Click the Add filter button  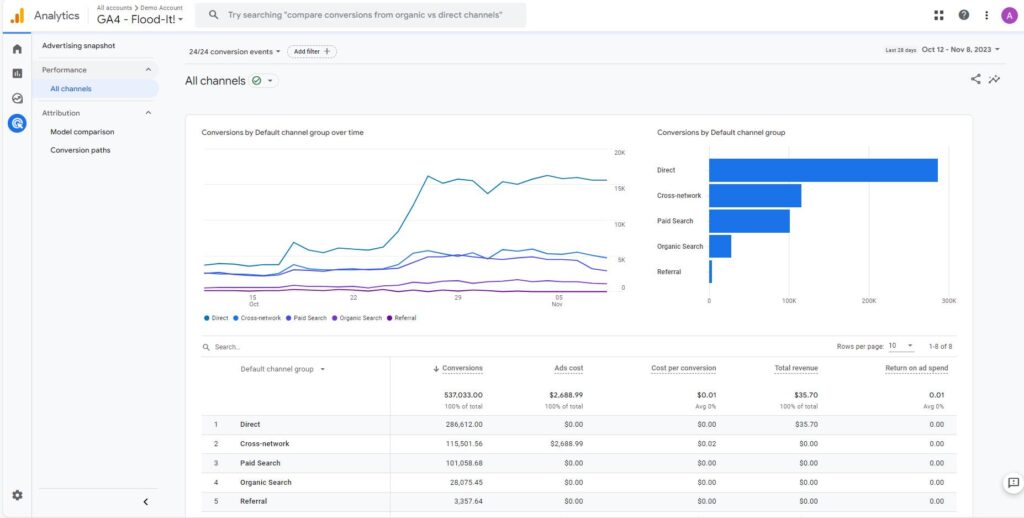(312, 52)
